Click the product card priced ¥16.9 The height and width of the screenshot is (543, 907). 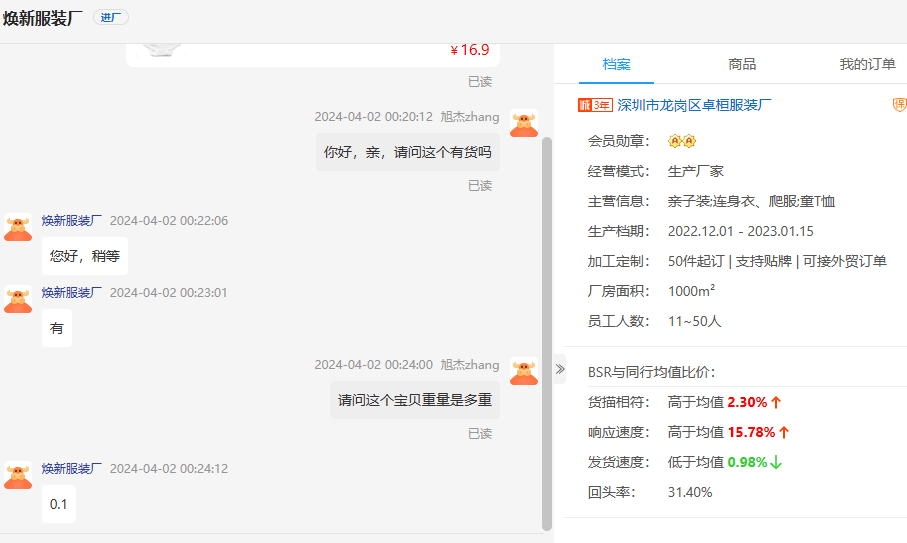point(312,52)
